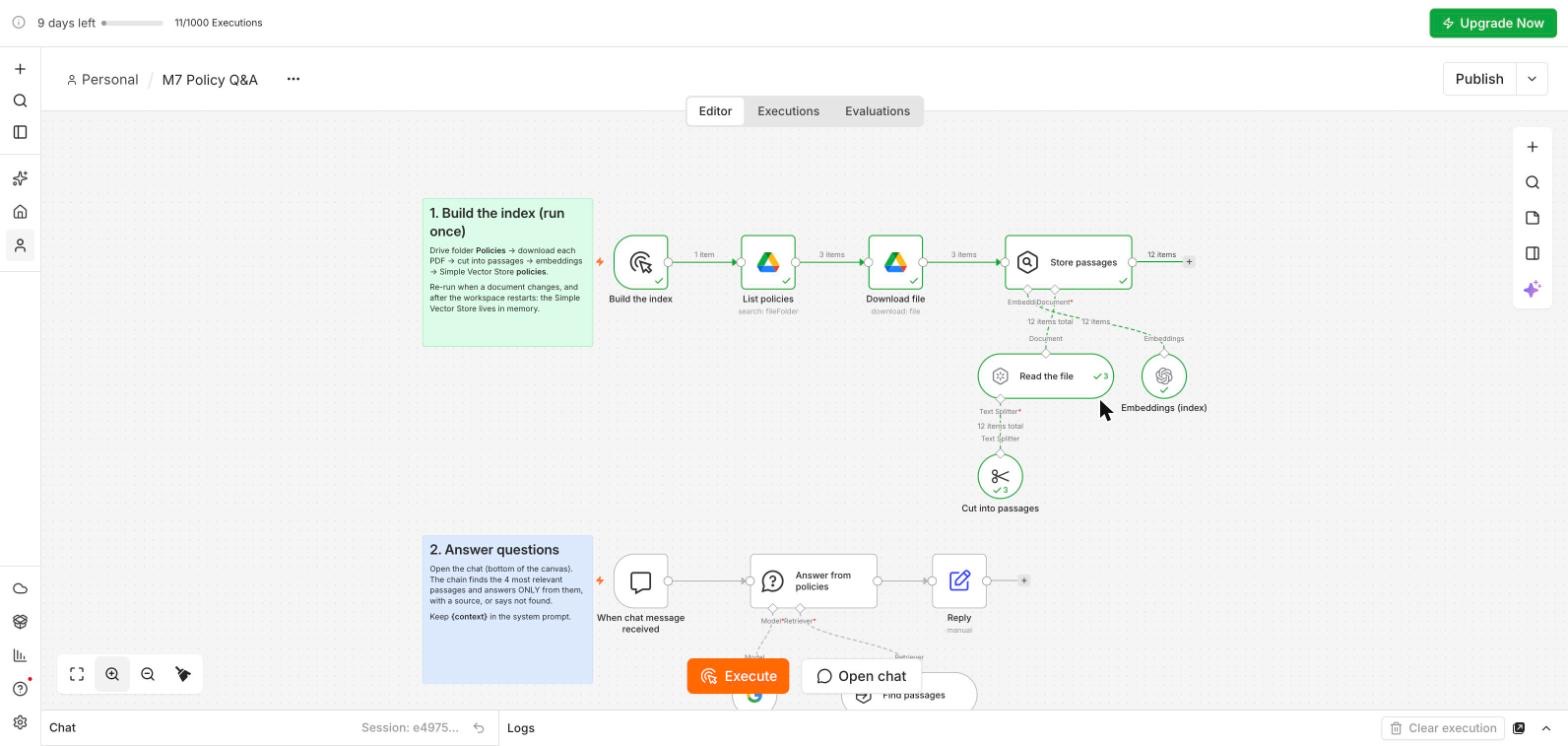
Task: Select the Store passages node
Action: pyautogui.click(x=1069, y=262)
